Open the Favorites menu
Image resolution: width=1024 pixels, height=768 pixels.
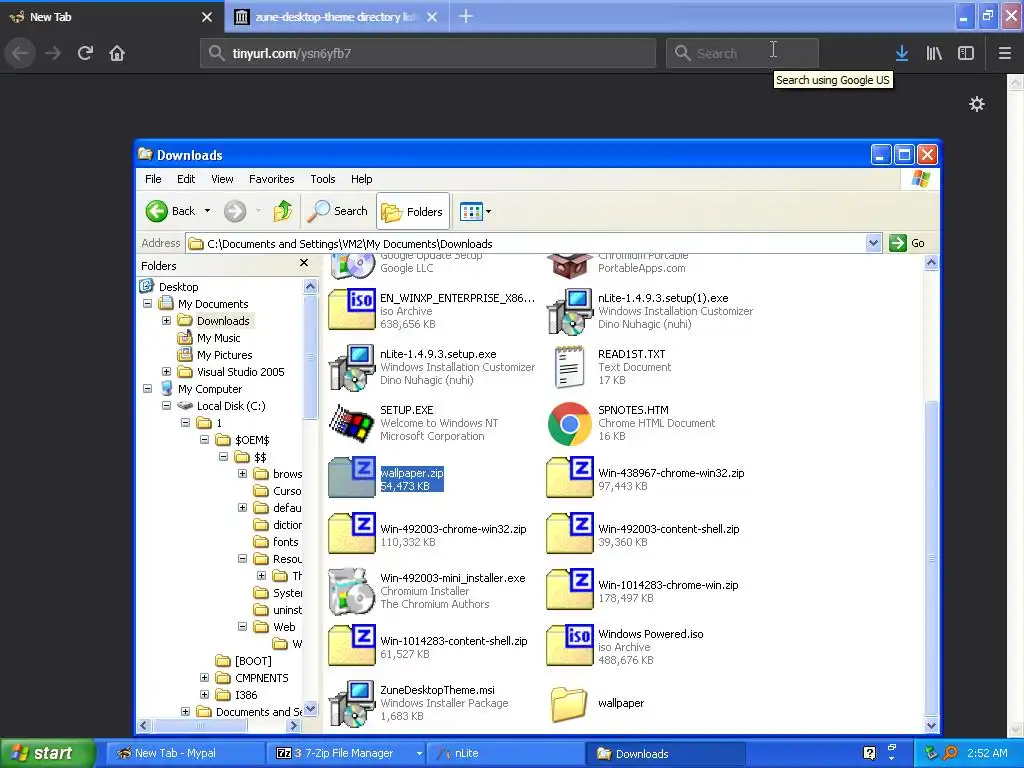pos(272,179)
